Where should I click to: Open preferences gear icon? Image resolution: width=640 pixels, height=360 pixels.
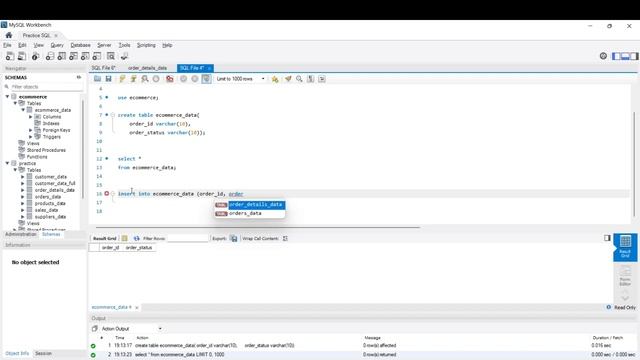[x=603, y=56]
